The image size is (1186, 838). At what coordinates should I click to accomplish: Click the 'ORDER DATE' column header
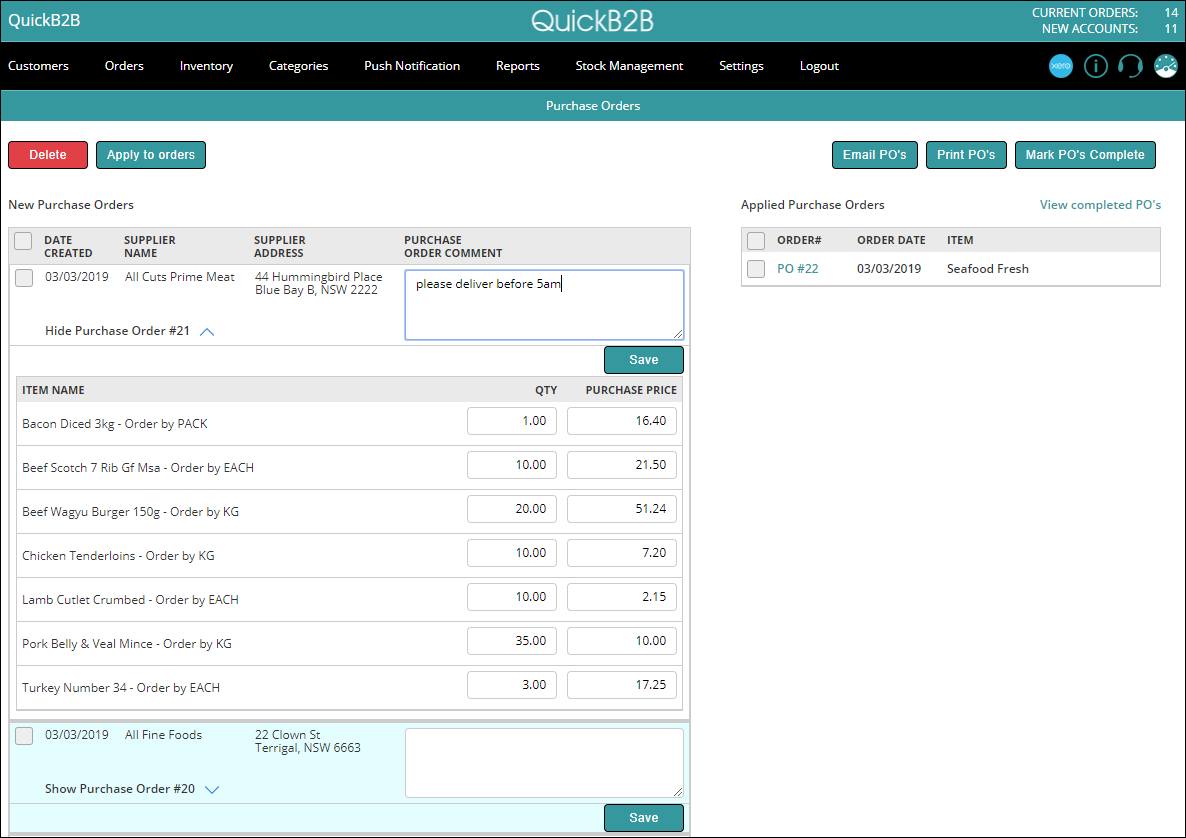click(891, 241)
